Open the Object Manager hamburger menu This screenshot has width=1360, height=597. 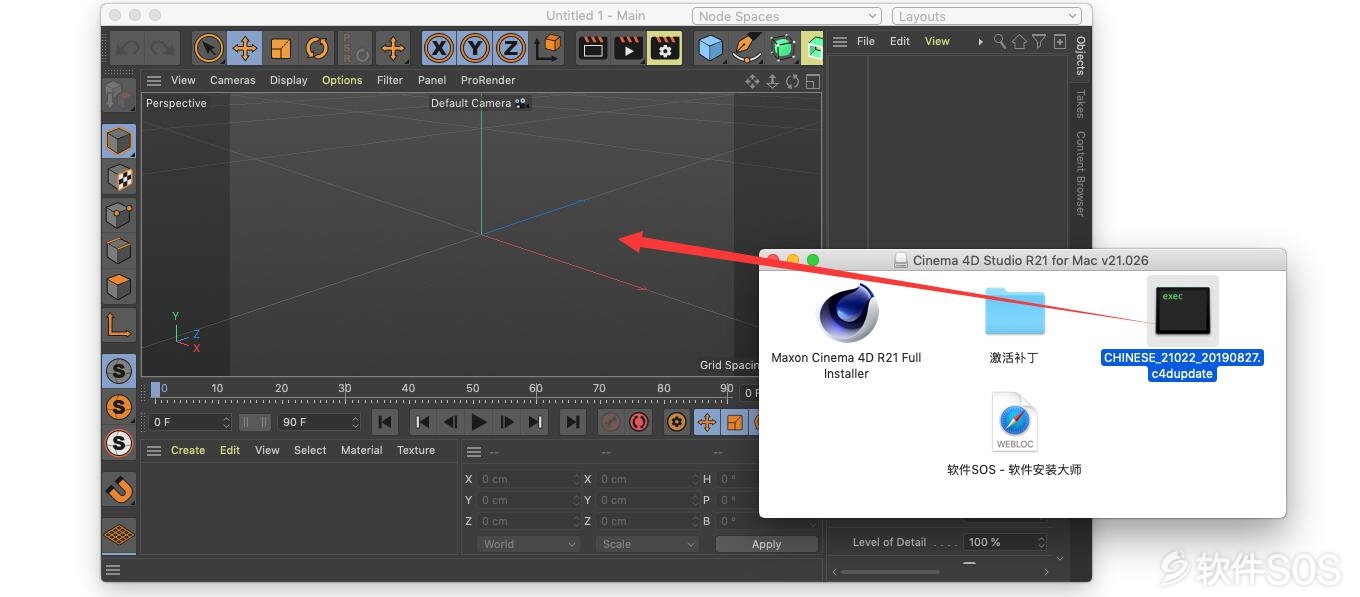tap(840, 41)
